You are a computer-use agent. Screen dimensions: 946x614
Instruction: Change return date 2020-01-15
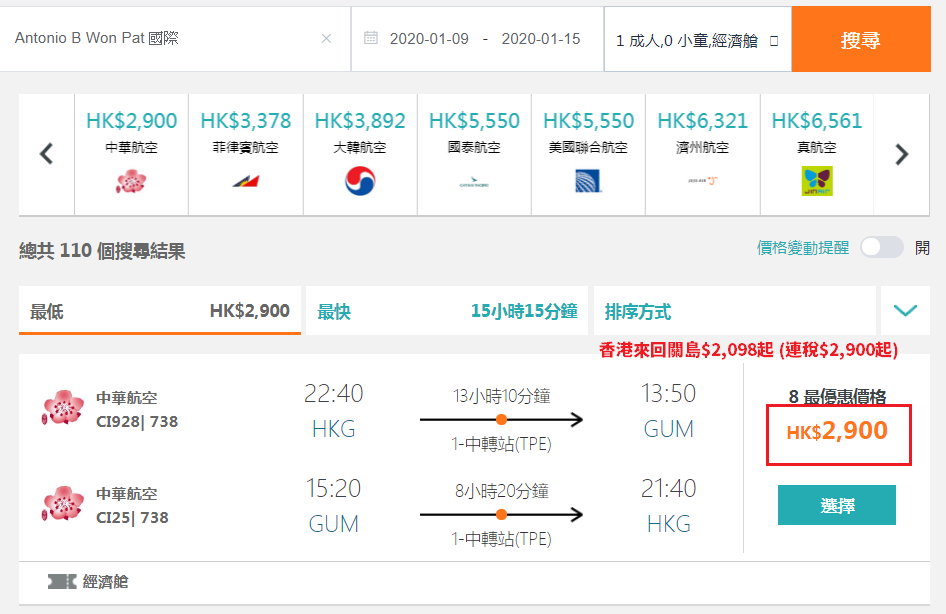coord(541,39)
